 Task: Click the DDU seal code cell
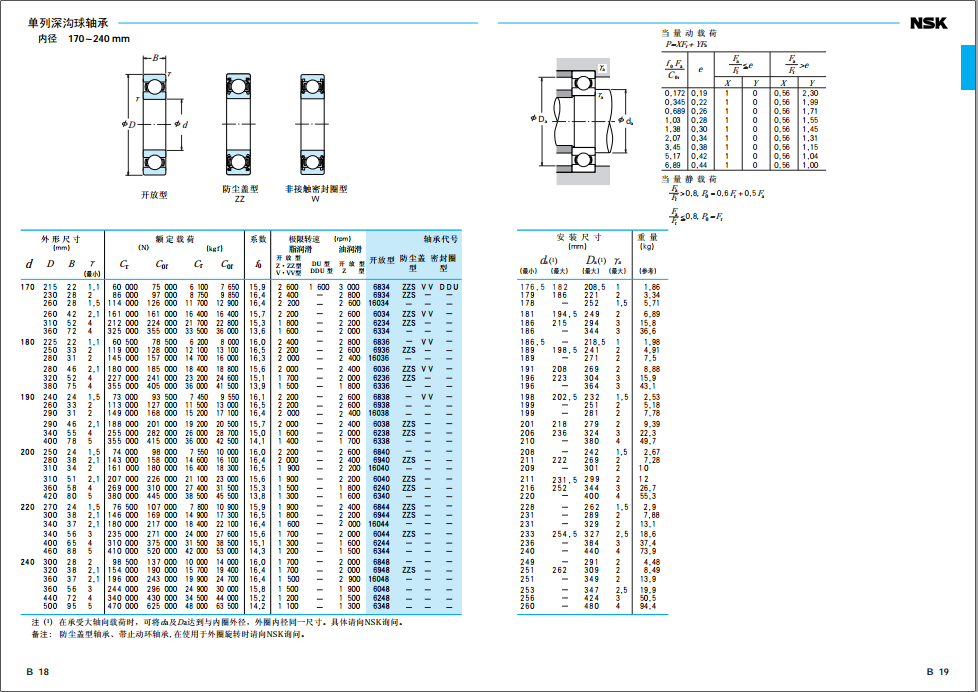coord(449,287)
